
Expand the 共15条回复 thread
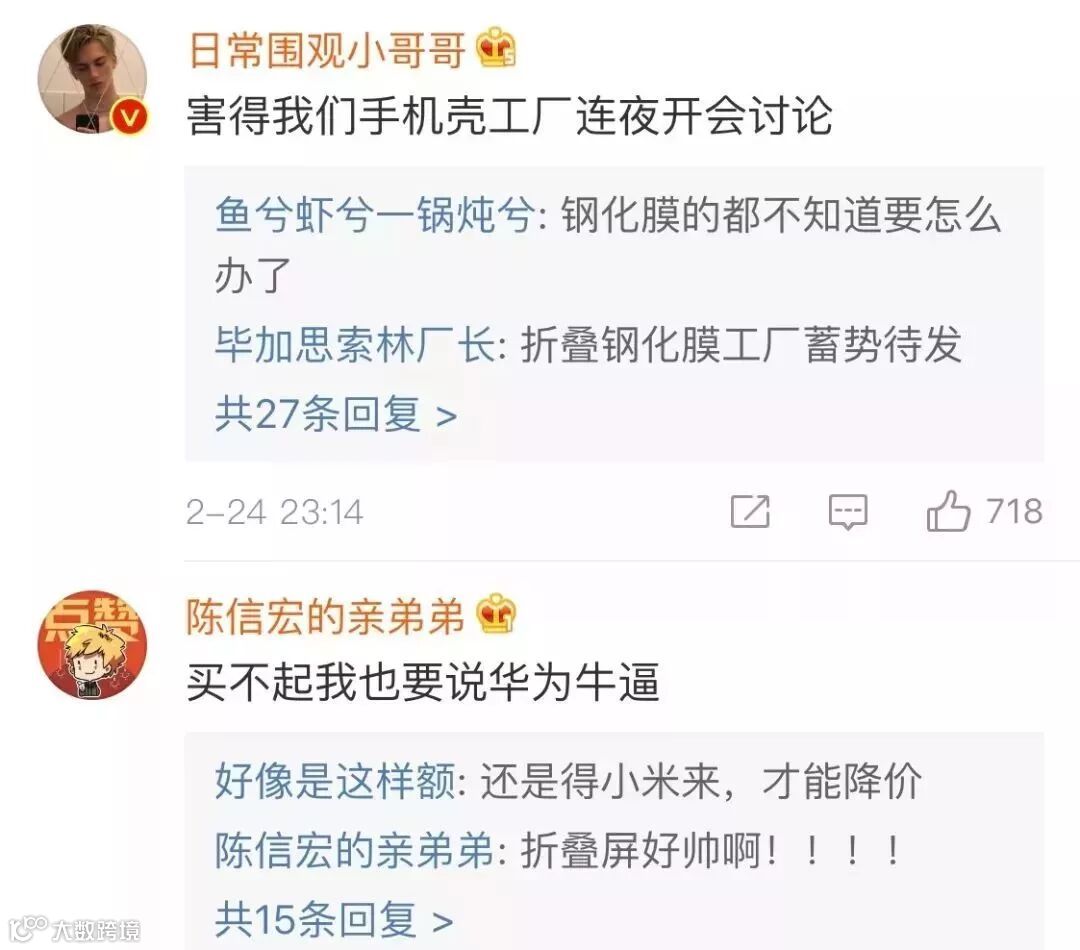334,920
